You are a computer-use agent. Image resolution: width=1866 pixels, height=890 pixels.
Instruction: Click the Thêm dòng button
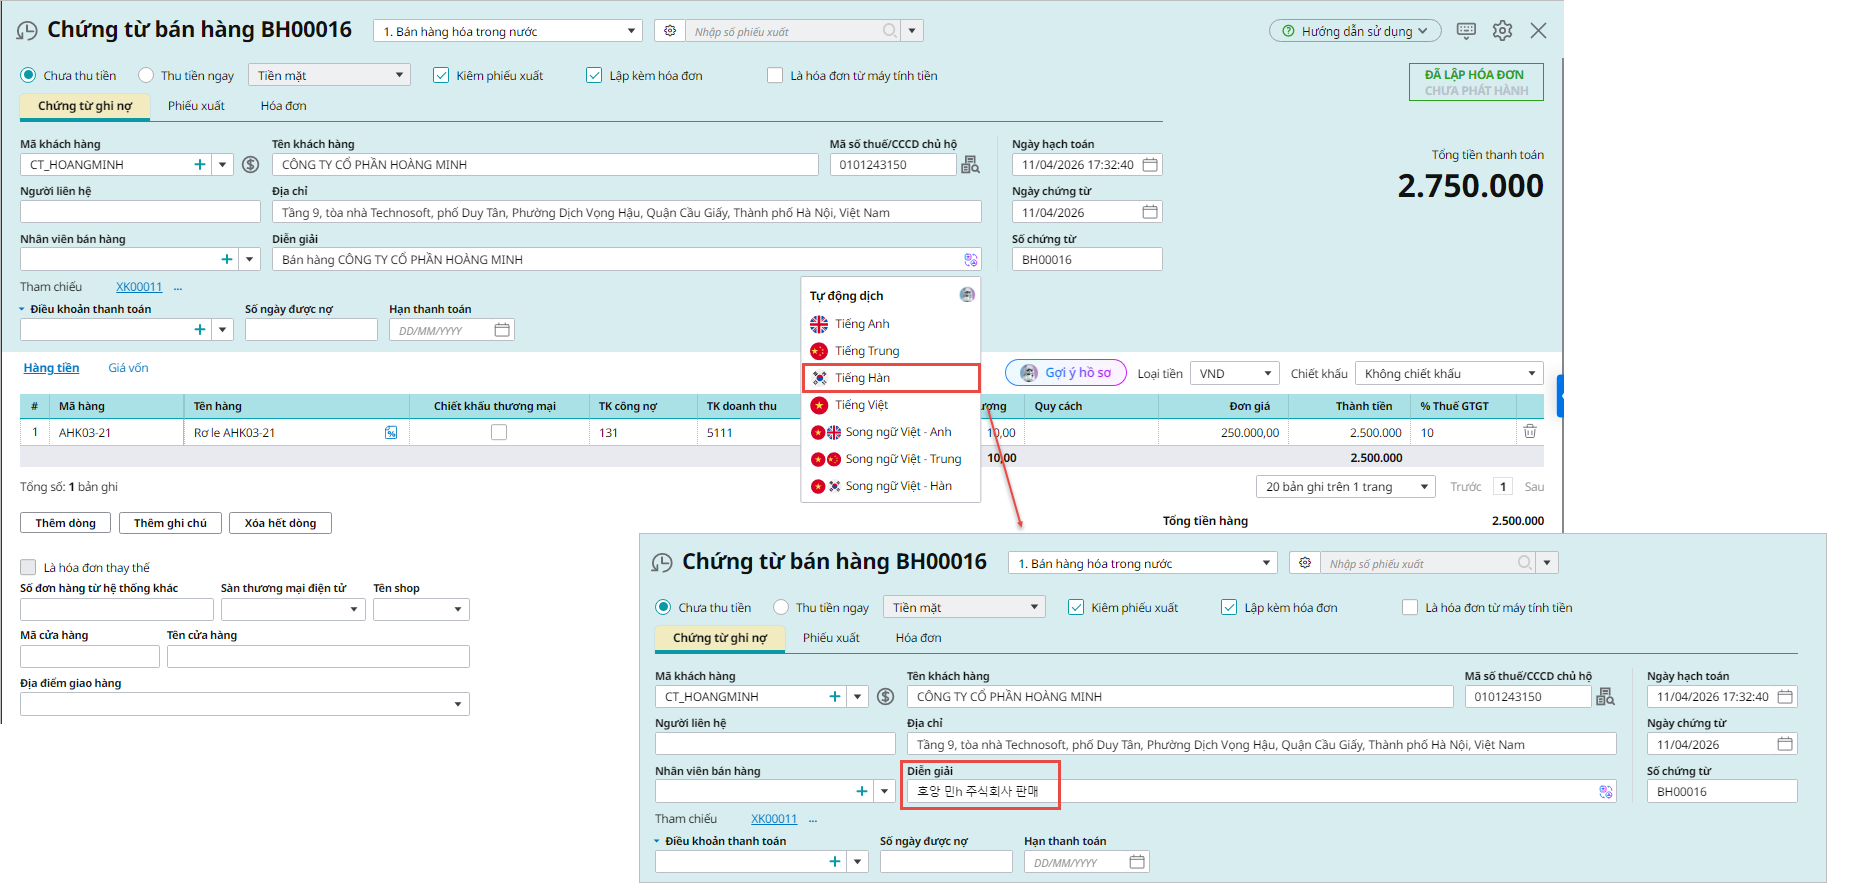[x=66, y=523]
